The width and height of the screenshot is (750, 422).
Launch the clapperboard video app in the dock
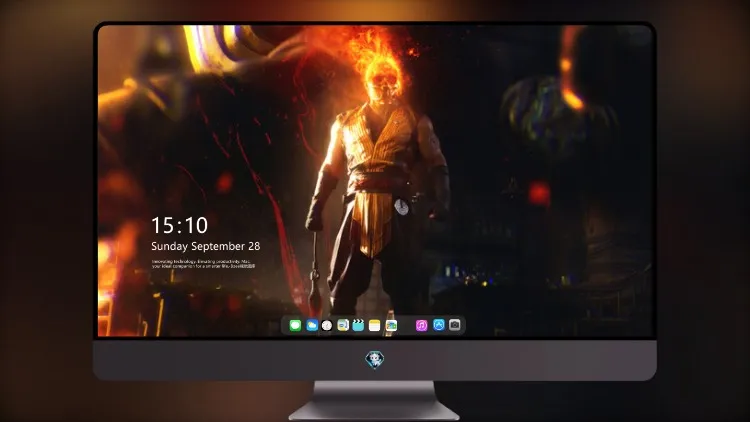click(358, 325)
